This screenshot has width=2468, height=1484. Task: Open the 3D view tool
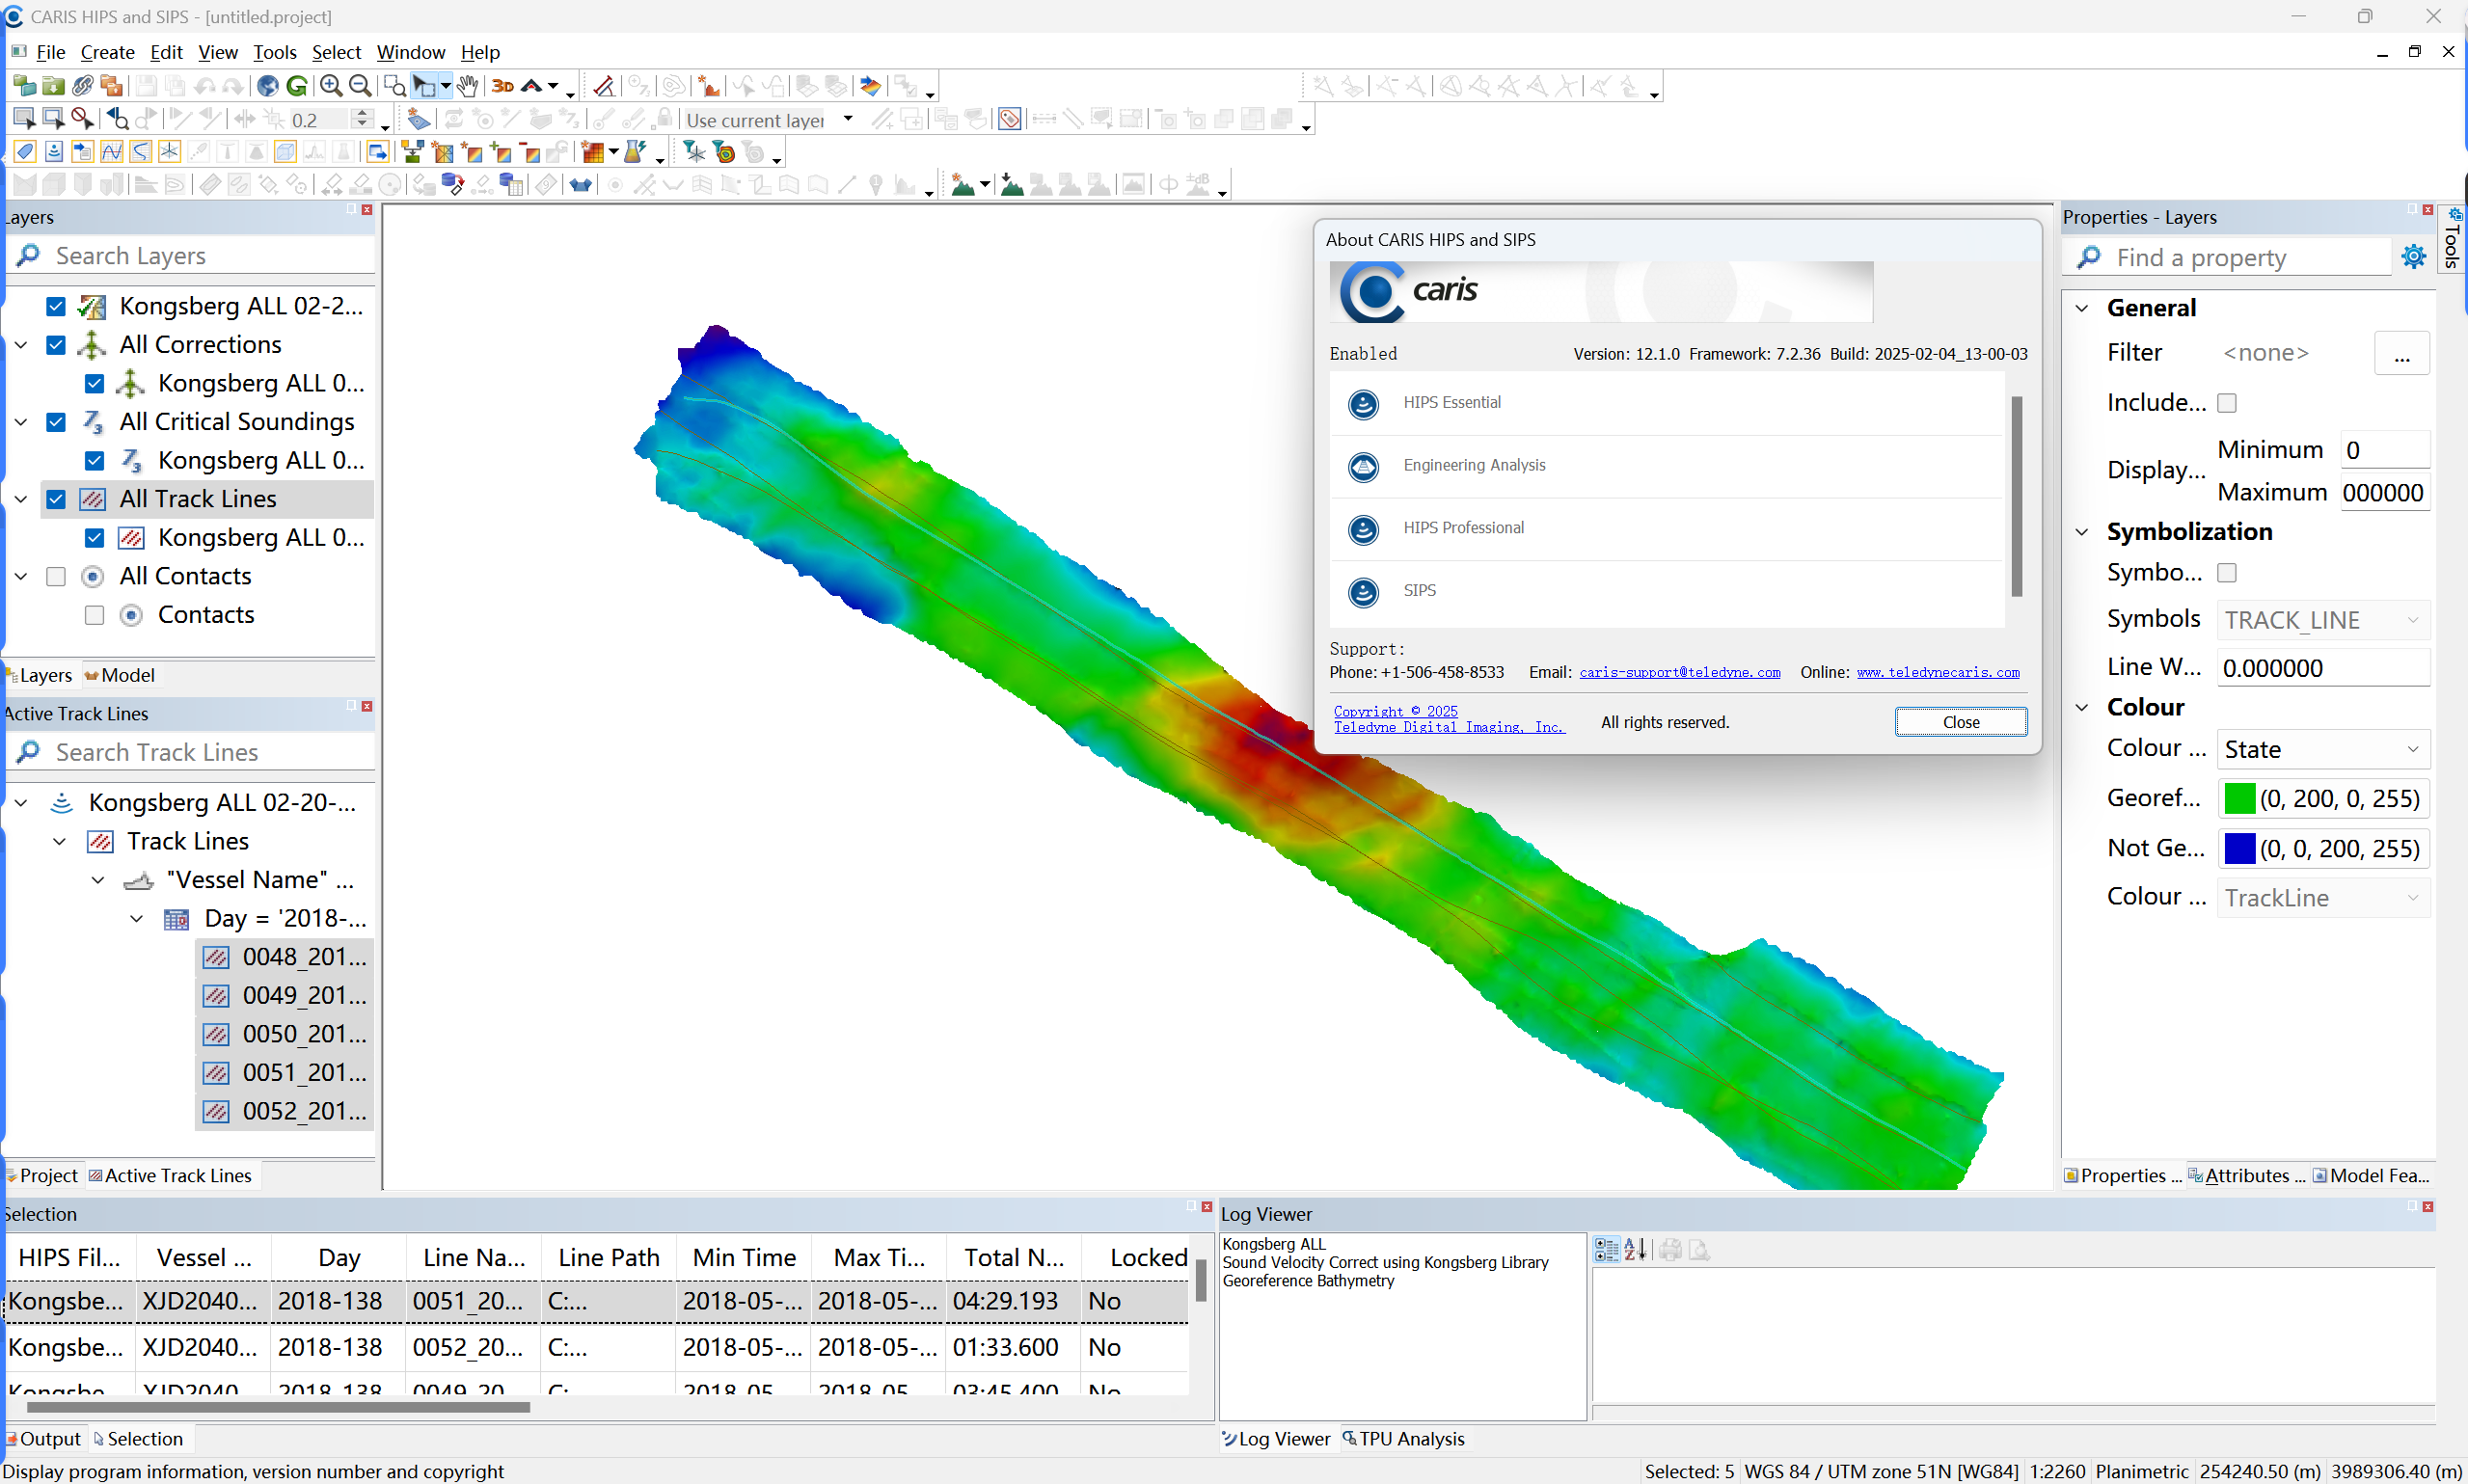coord(503,86)
